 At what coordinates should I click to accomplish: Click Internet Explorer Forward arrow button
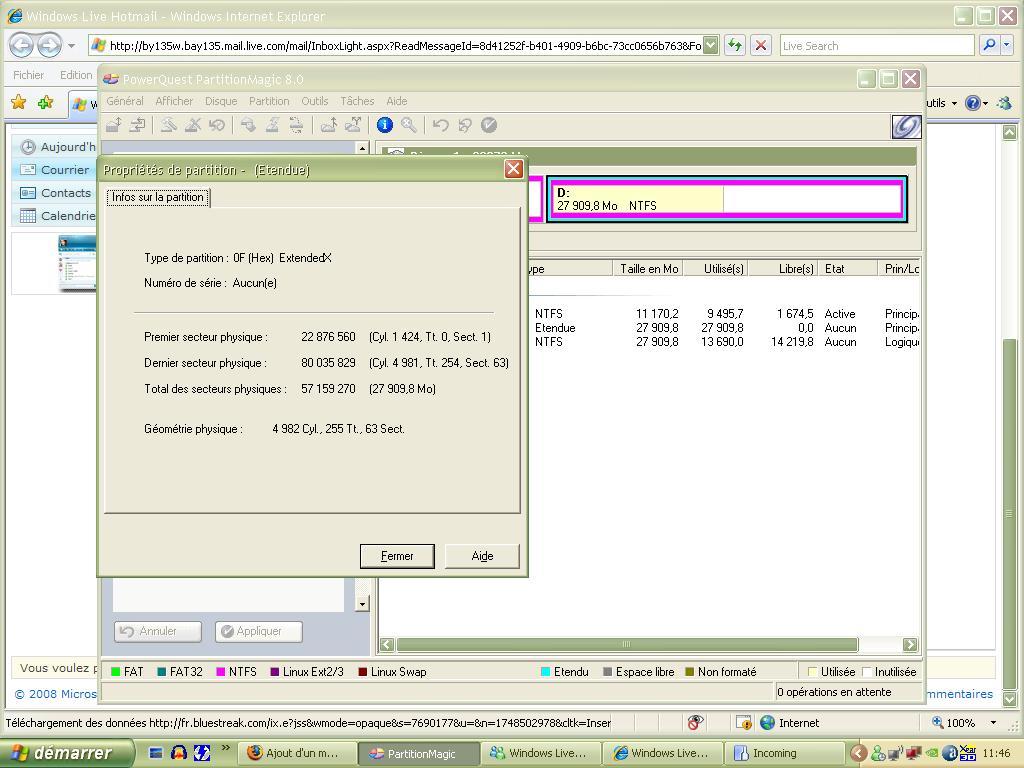click(49, 46)
